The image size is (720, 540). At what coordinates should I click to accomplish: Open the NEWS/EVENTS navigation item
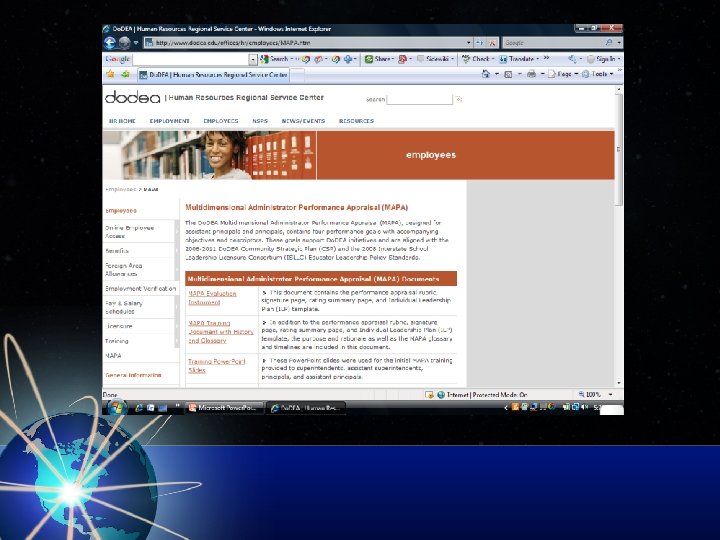(303, 121)
